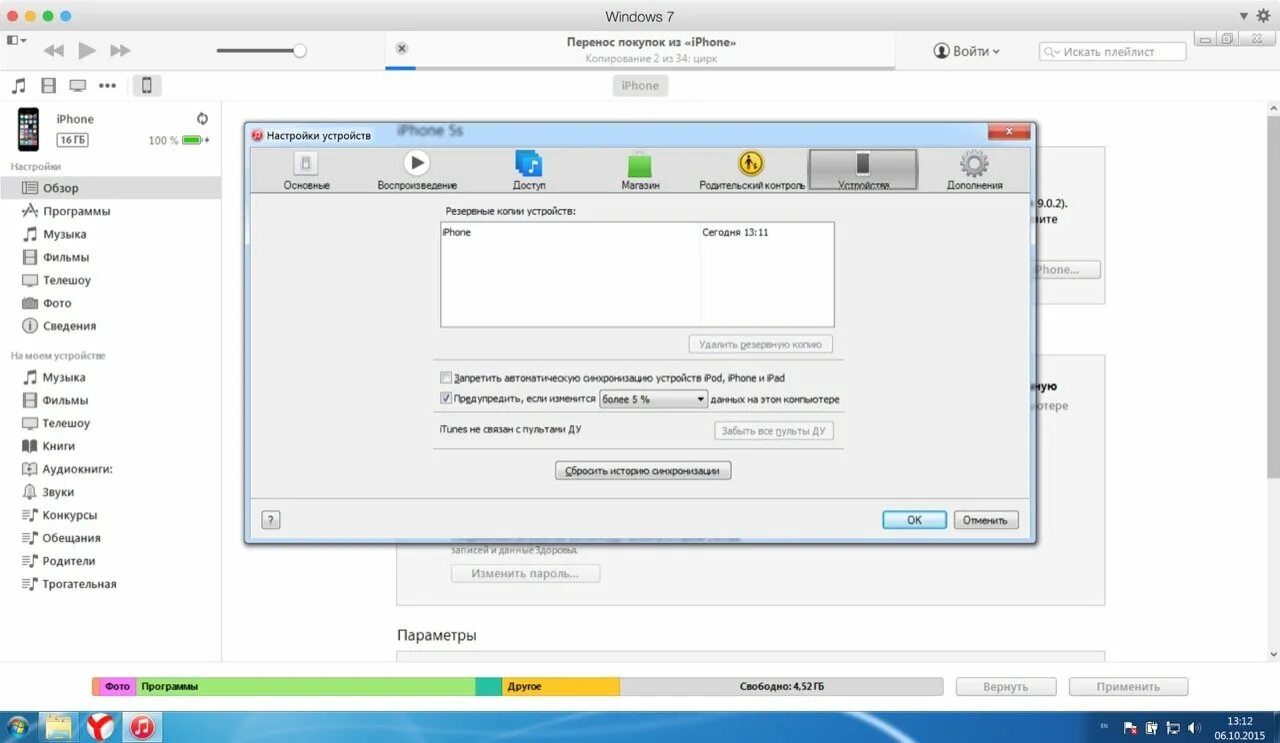Click the Вернуть button
The image size is (1280, 743).
point(1005,687)
